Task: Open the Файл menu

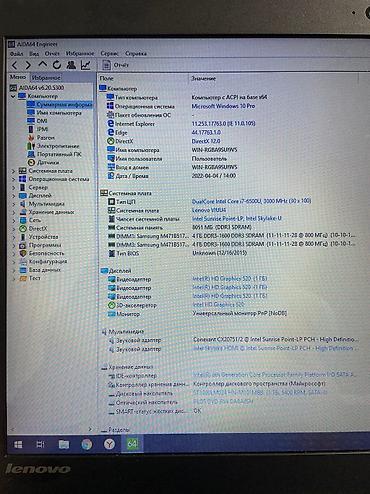Action: coord(16,53)
